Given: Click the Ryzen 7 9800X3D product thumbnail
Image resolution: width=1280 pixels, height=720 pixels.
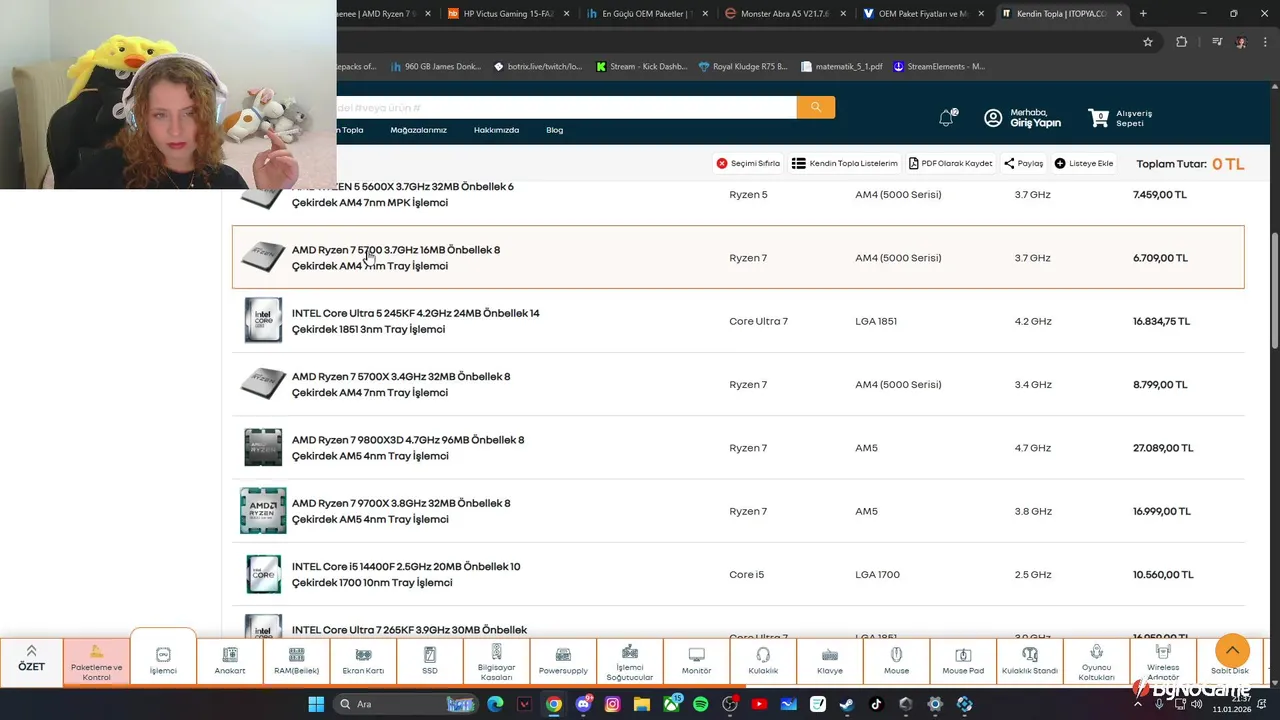Looking at the screenshot, I should click(x=263, y=448).
